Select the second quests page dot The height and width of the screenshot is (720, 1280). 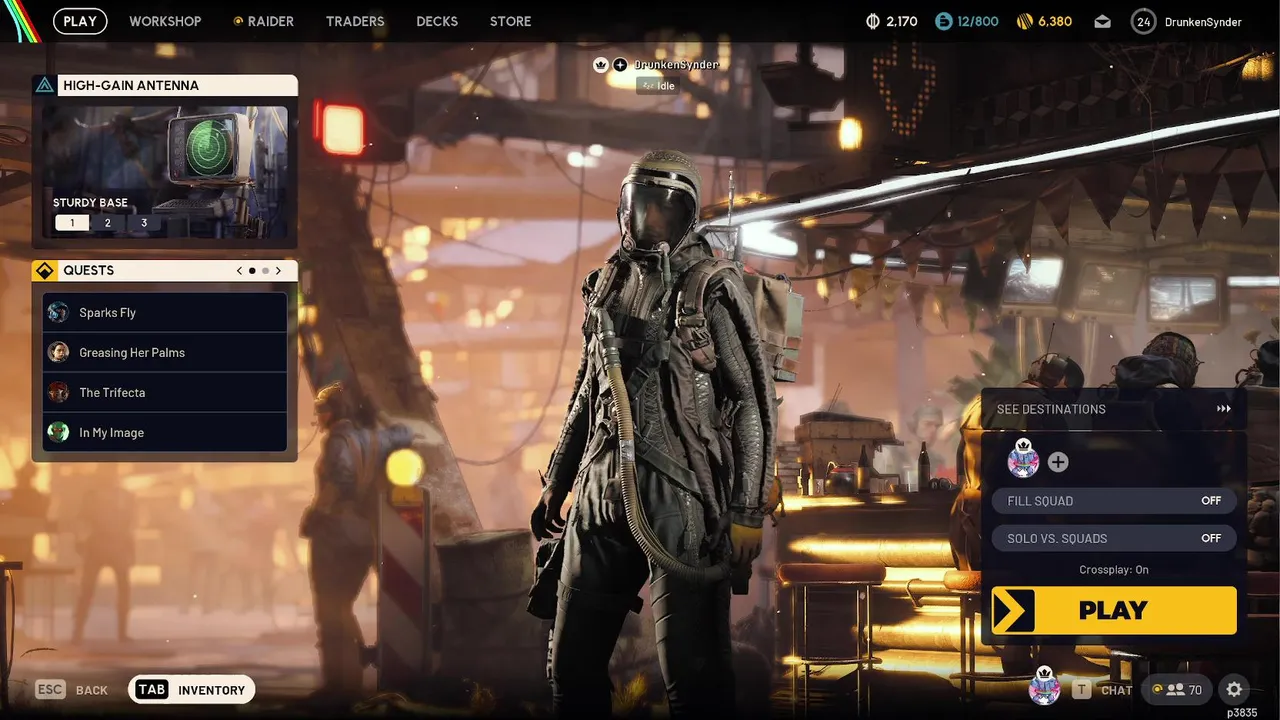pyautogui.click(x=265, y=270)
